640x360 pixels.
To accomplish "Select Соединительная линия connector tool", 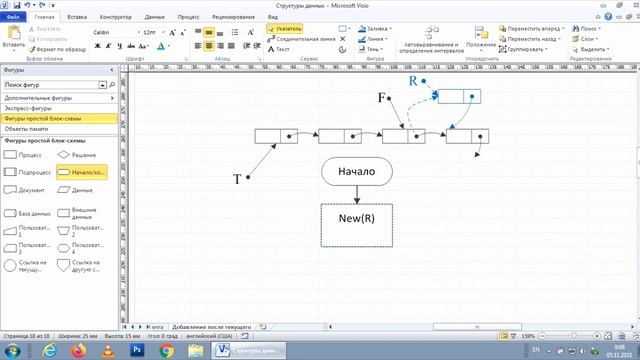I will coord(302,39).
